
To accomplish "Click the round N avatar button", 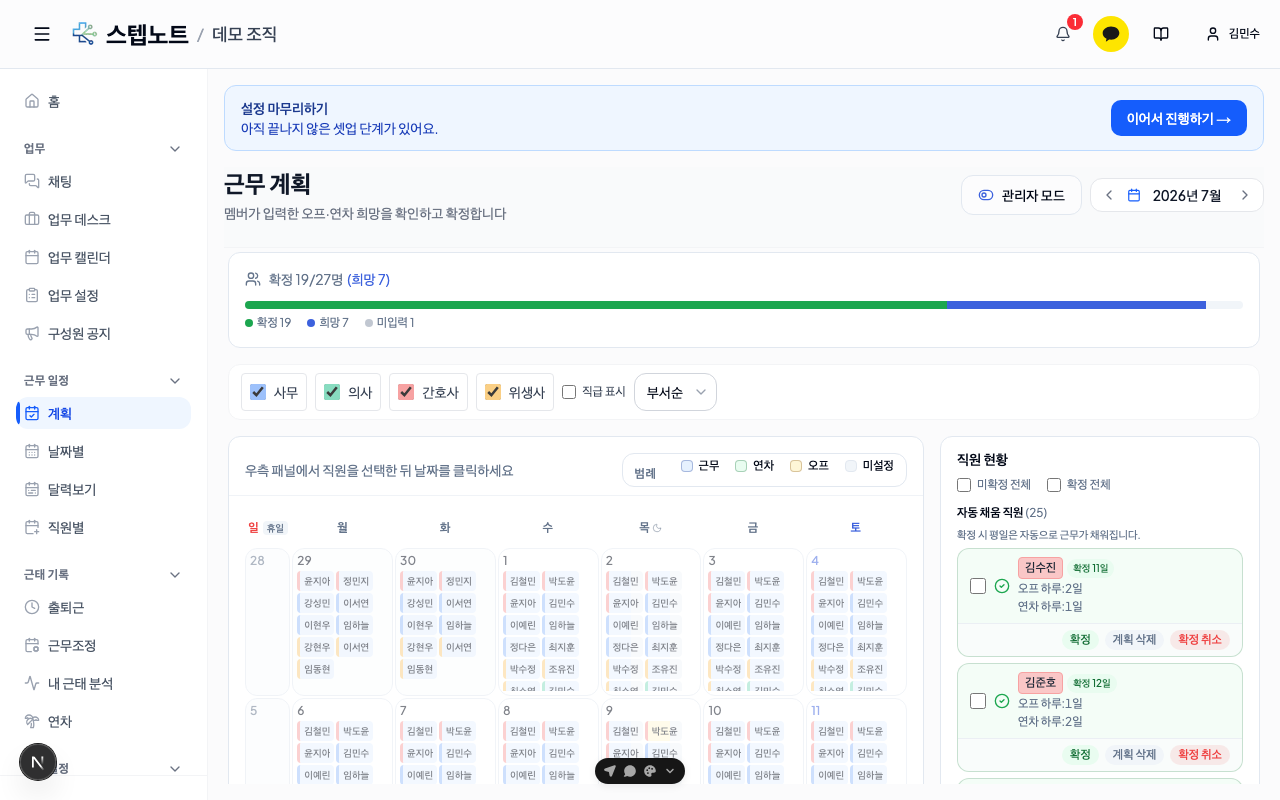I will click(38, 762).
